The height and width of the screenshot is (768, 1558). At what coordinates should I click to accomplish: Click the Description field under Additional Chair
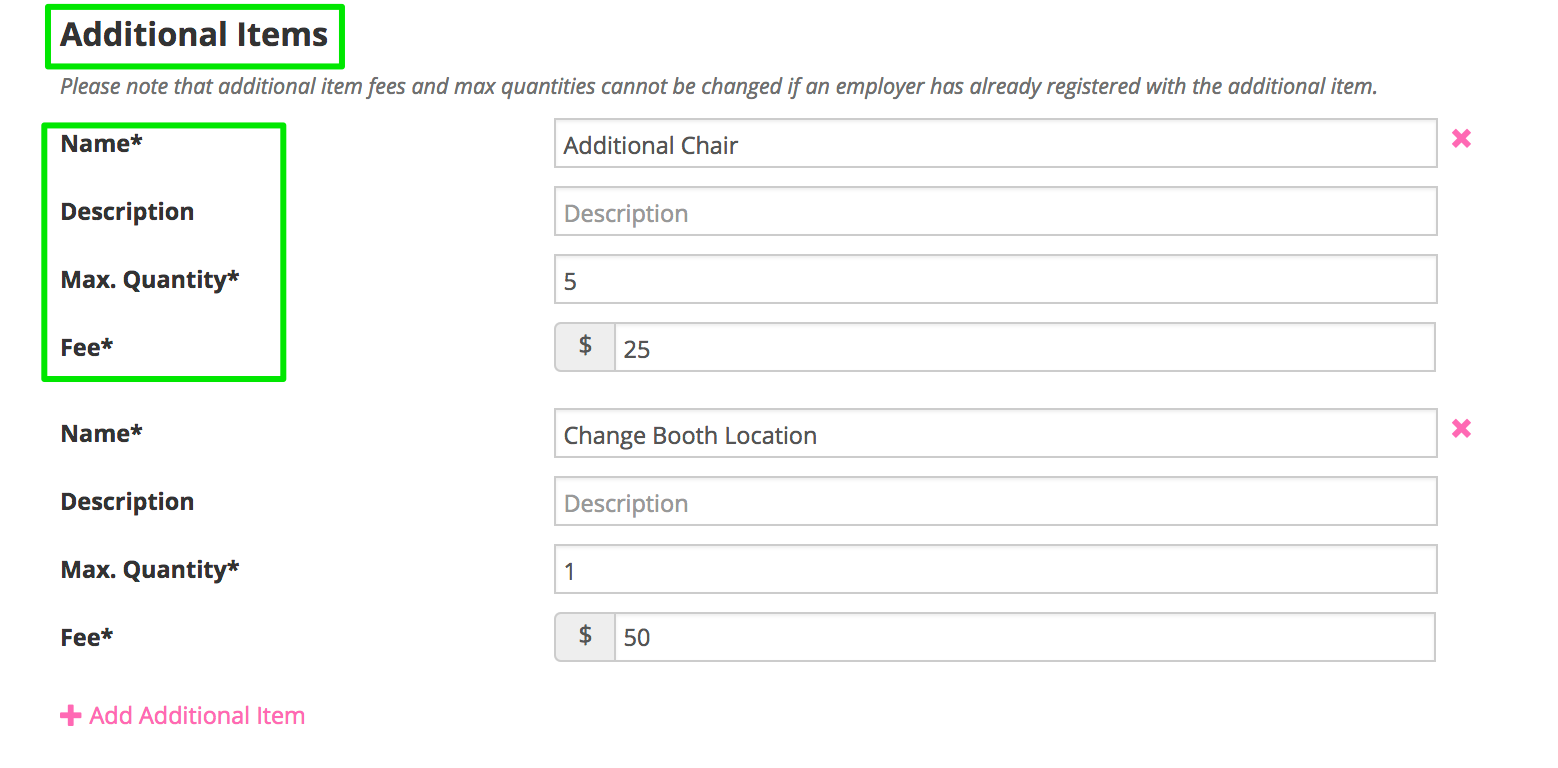(995, 213)
